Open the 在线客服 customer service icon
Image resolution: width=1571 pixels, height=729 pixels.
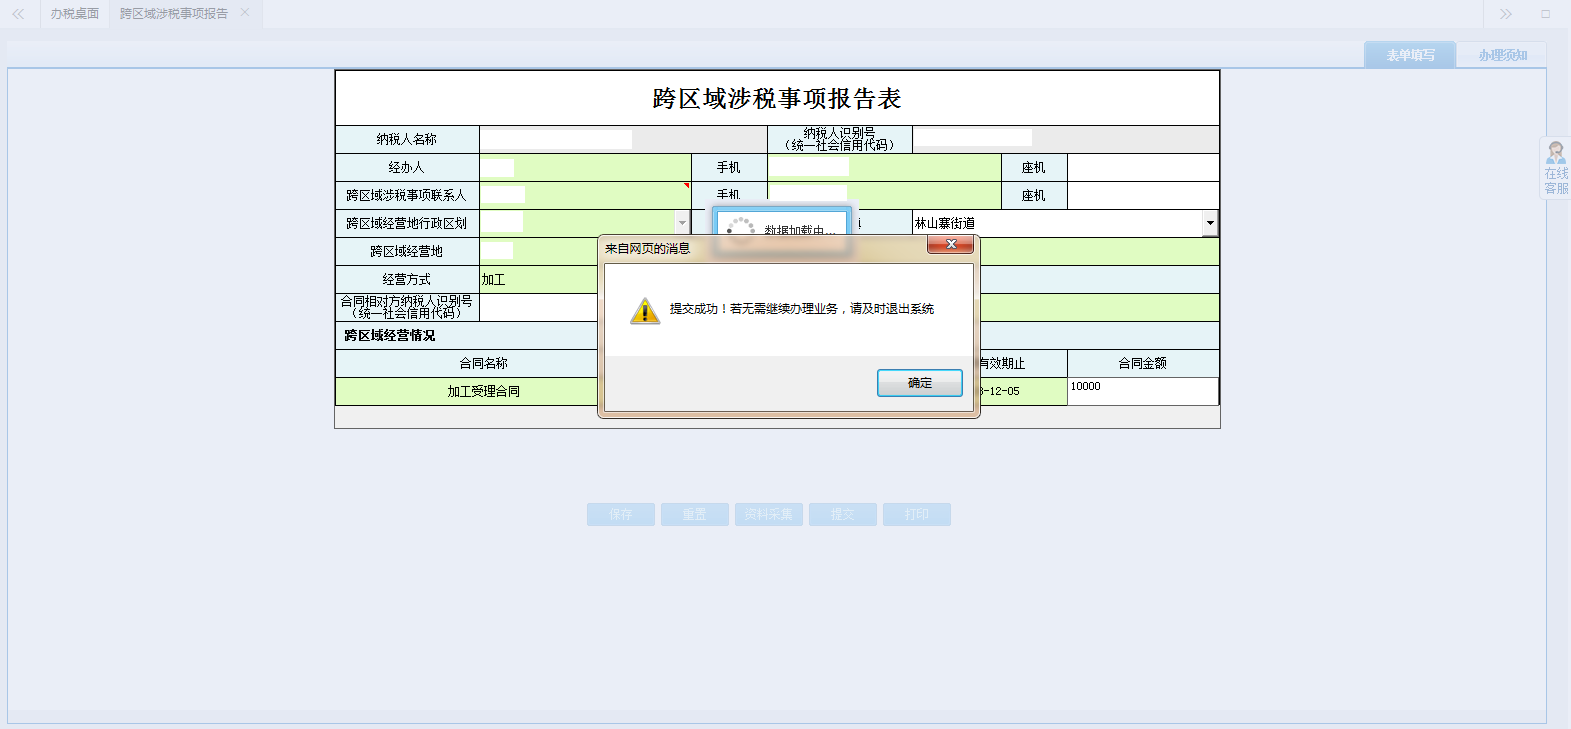1556,167
